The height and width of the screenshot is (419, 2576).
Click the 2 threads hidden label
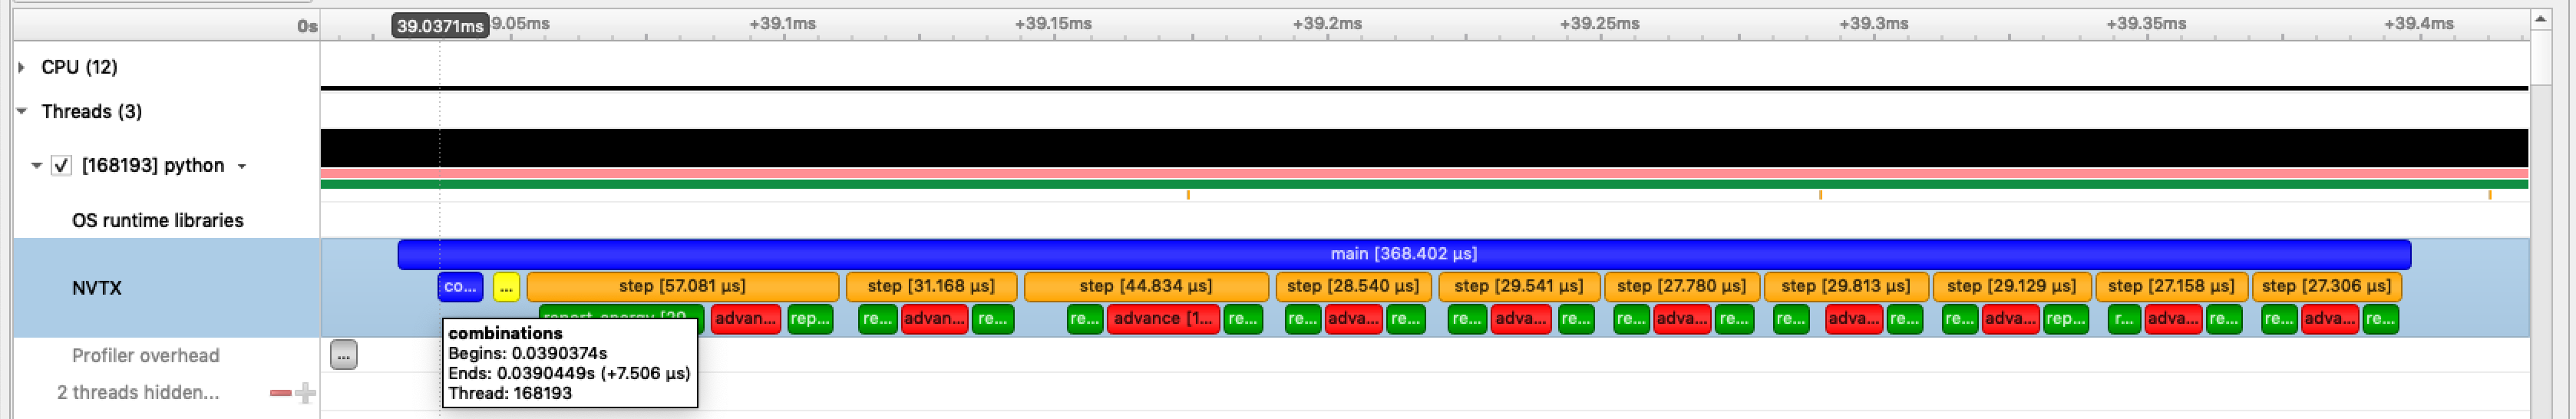[x=138, y=393]
